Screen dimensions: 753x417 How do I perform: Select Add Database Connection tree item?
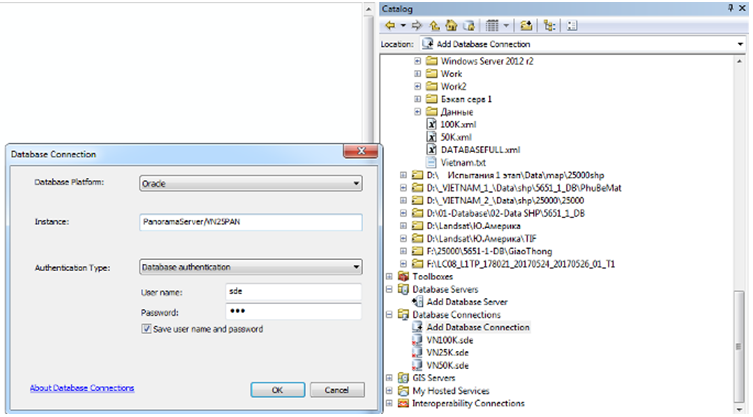(477, 327)
